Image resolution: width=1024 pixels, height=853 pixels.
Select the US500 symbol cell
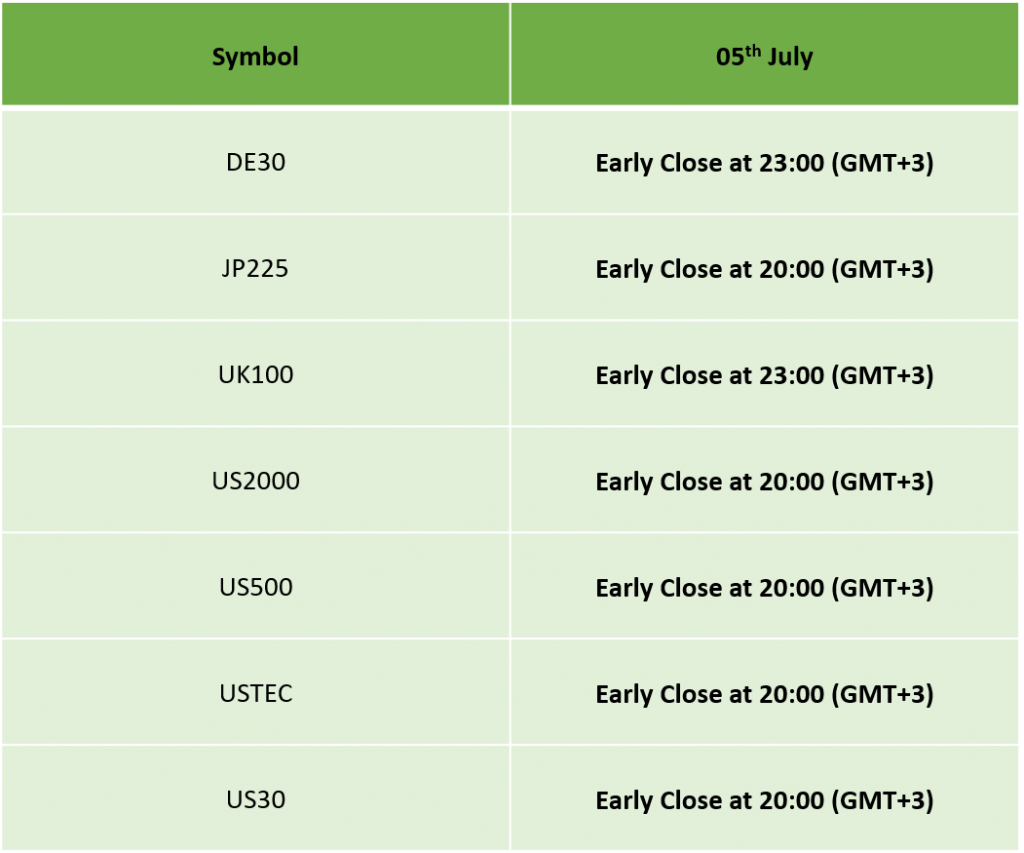coord(255,587)
